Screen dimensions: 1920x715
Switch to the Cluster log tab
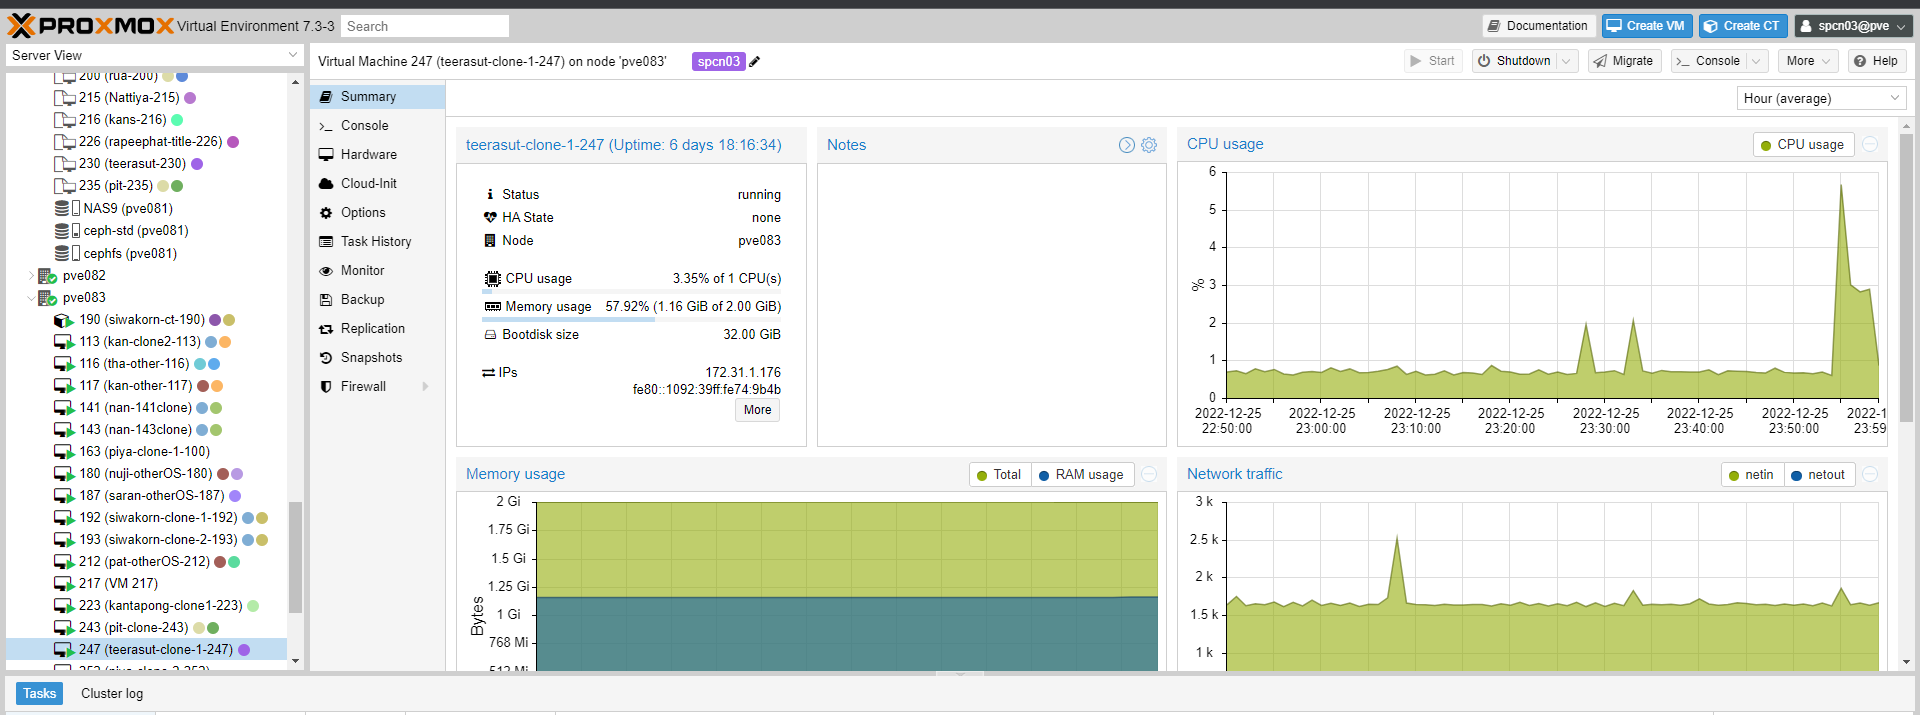[x=112, y=694]
